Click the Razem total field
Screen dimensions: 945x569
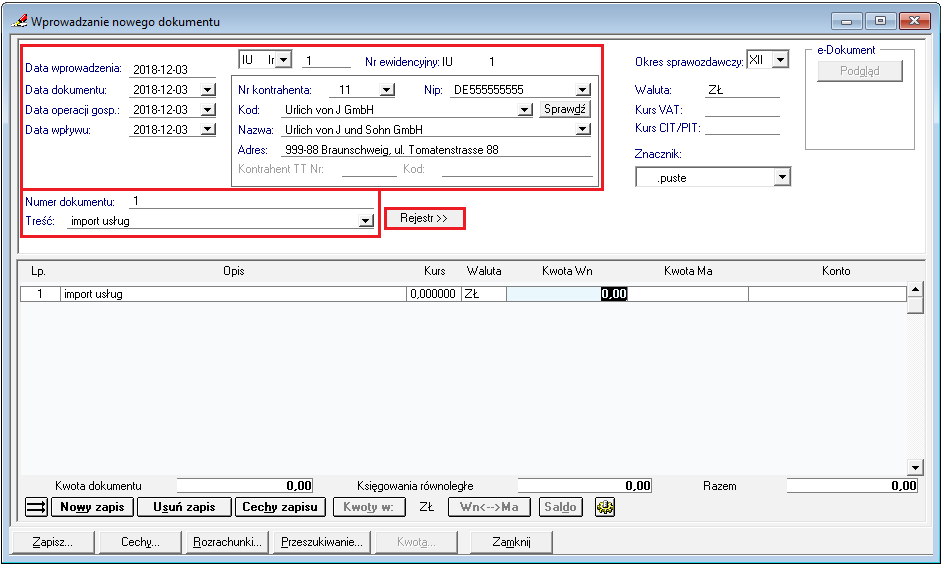tap(852, 486)
